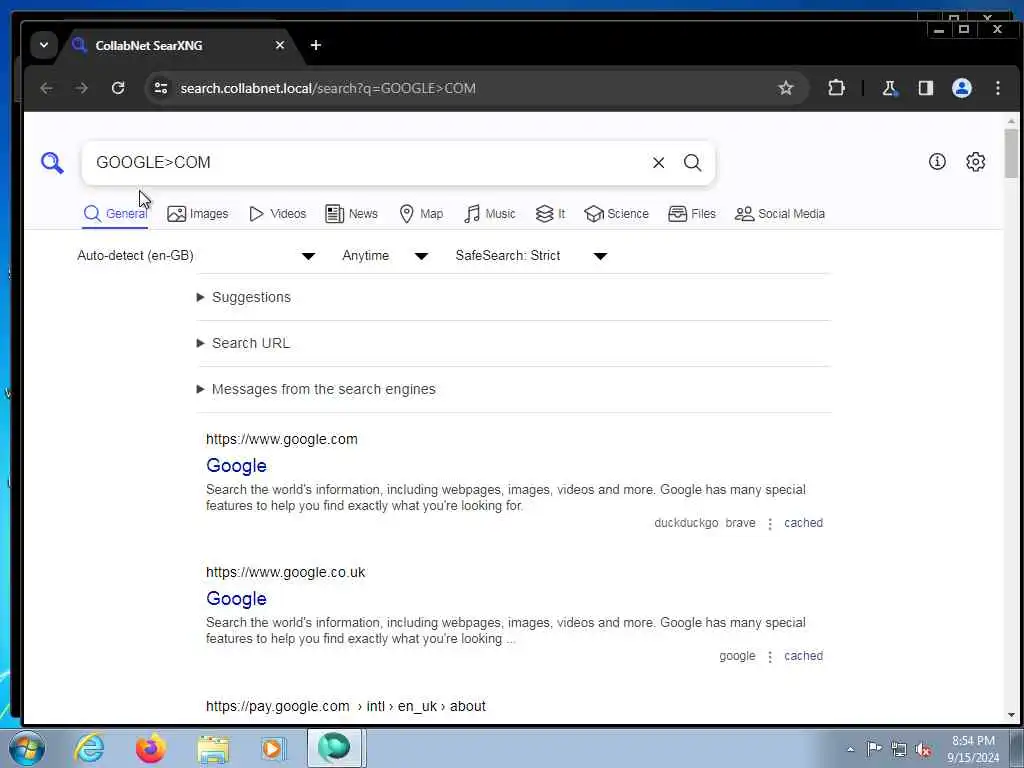The height and width of the screenshot is (768, 1024).
Task: Open Action Center flag icon
Action: (x=874, y=748)
